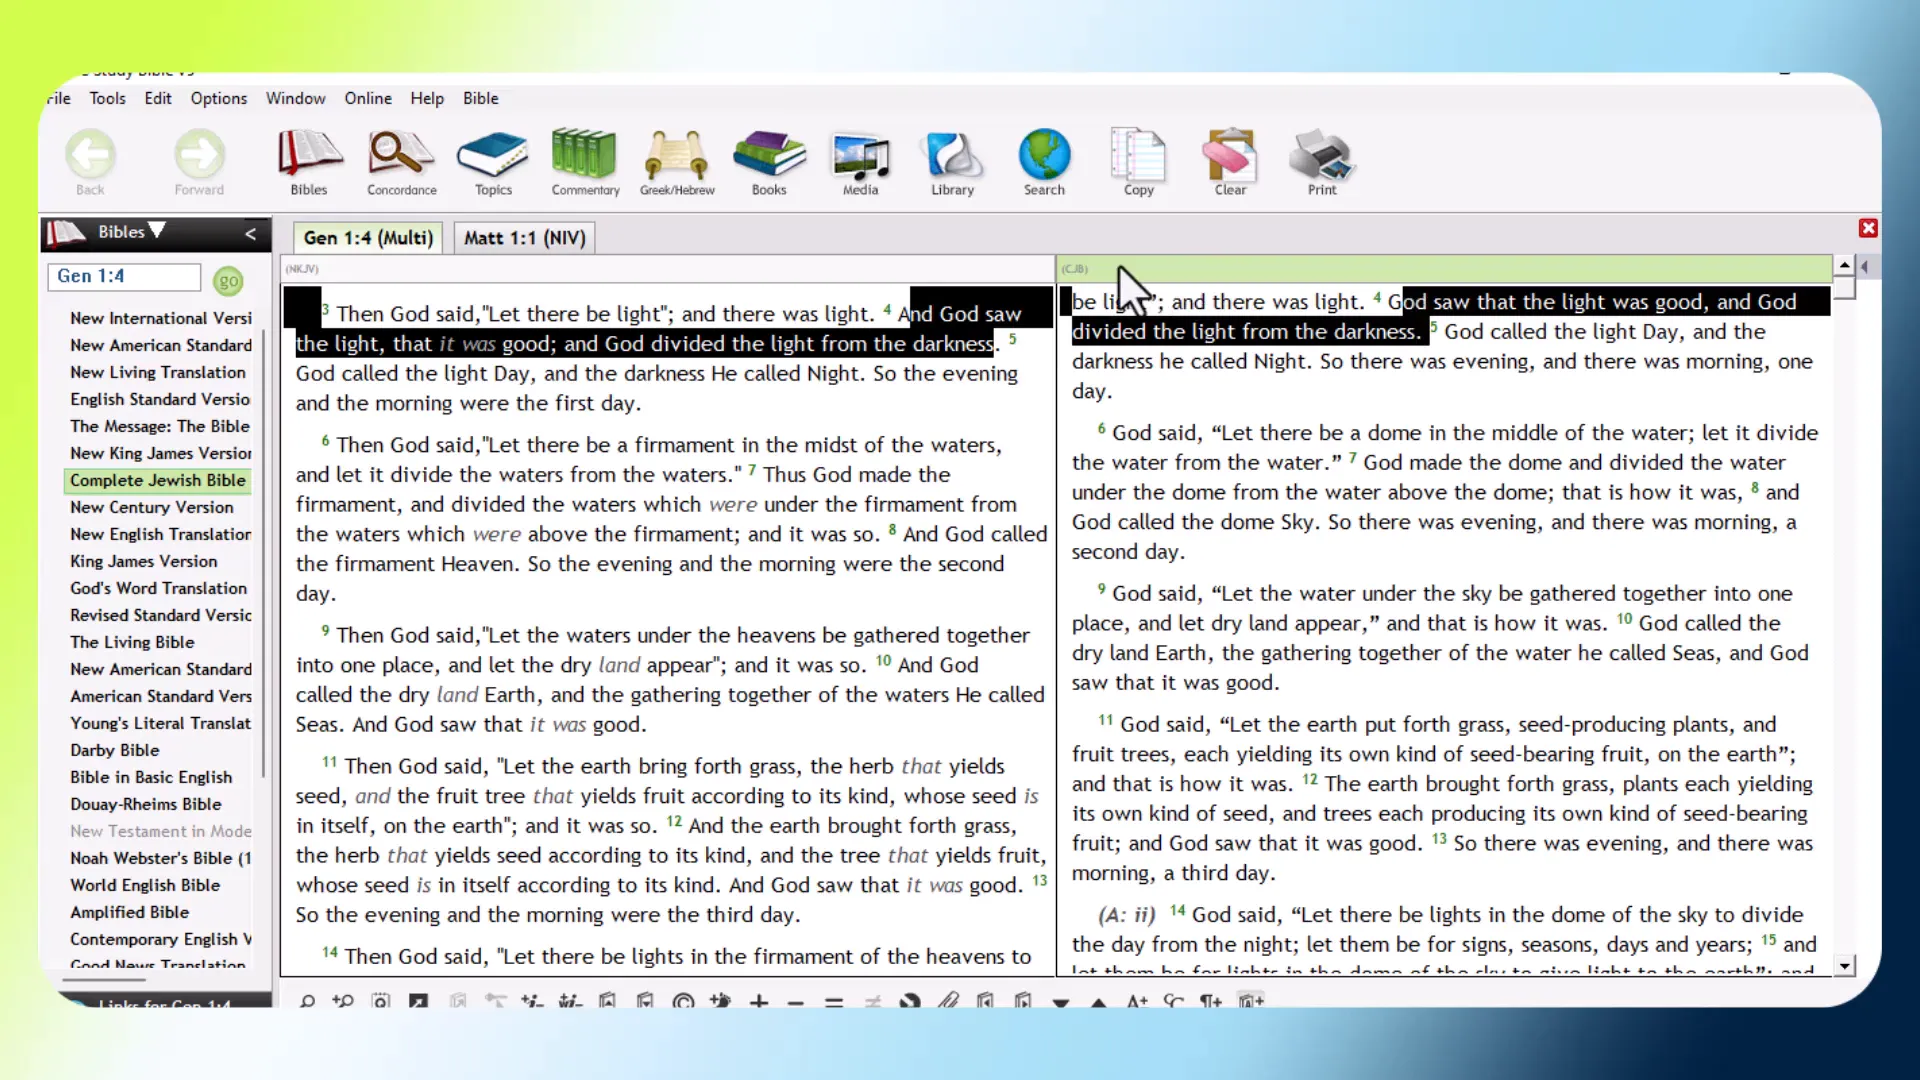Select the New International Version Bible

pyautogui.click(x=160, y=318)
